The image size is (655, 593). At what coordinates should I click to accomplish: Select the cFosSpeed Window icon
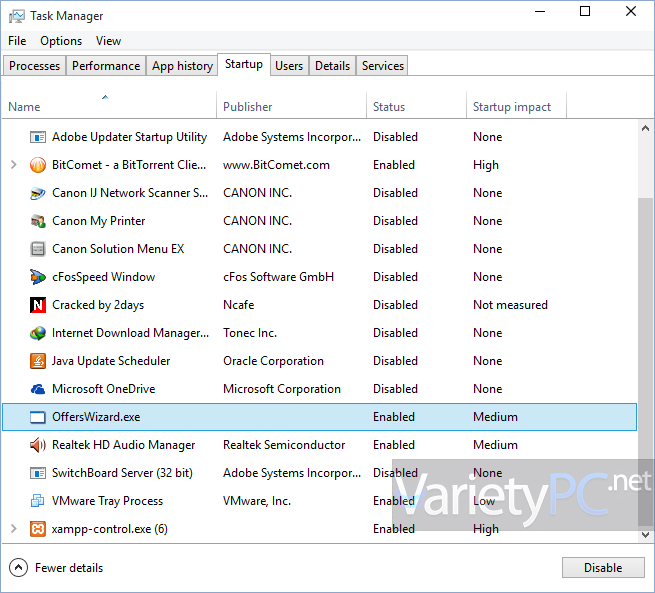[x=38, y=277]
